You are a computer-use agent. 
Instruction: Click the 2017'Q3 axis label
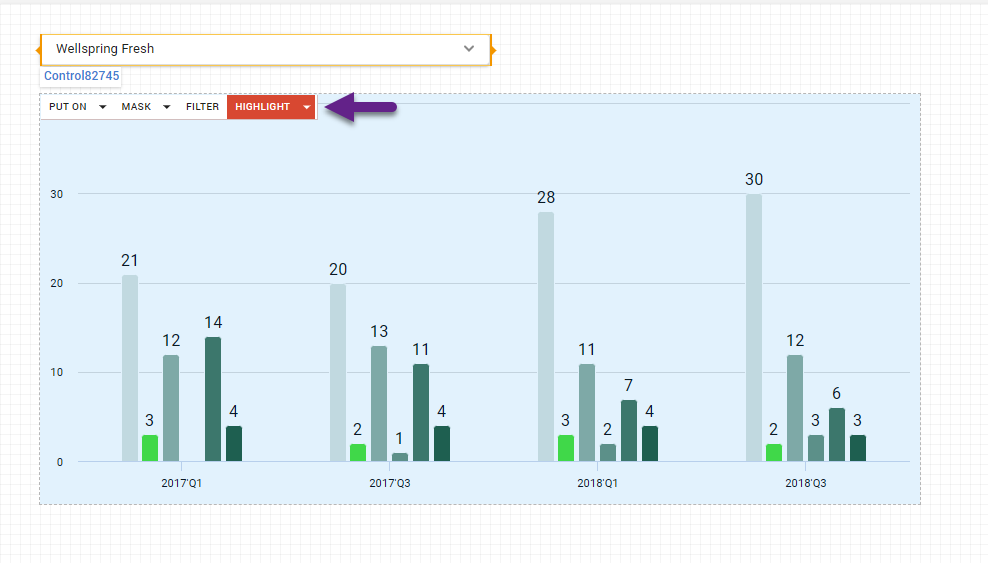(x=390, y=483)
